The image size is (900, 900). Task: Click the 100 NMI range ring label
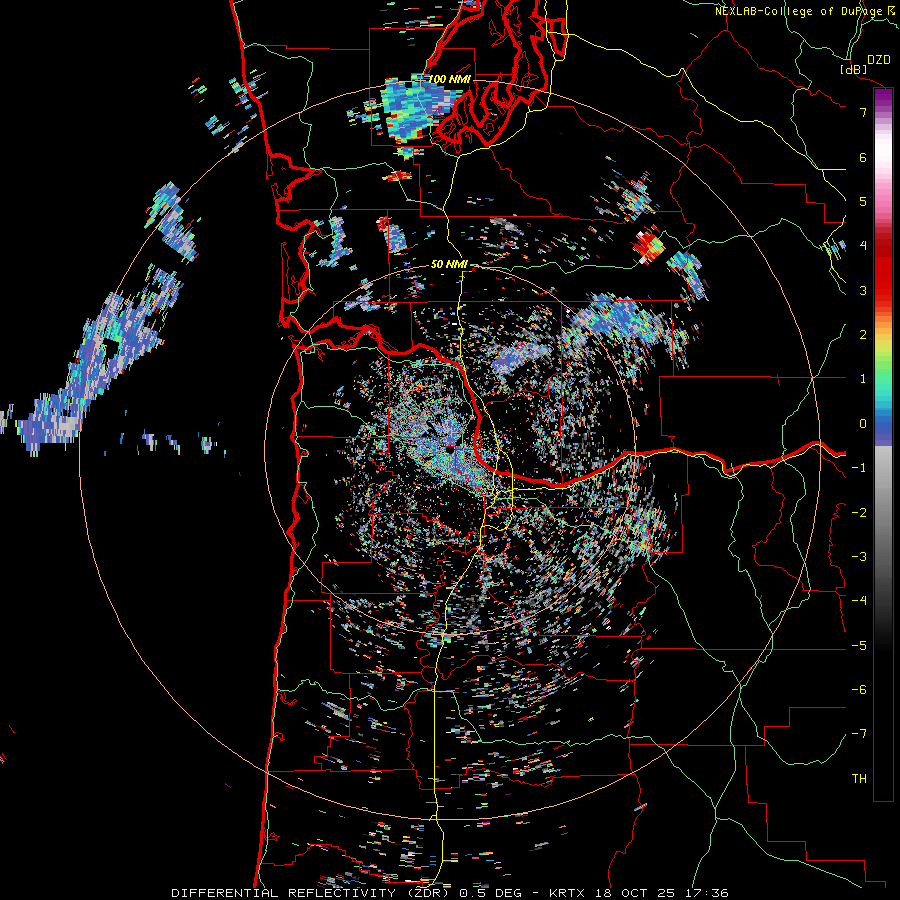coord(449,79)
